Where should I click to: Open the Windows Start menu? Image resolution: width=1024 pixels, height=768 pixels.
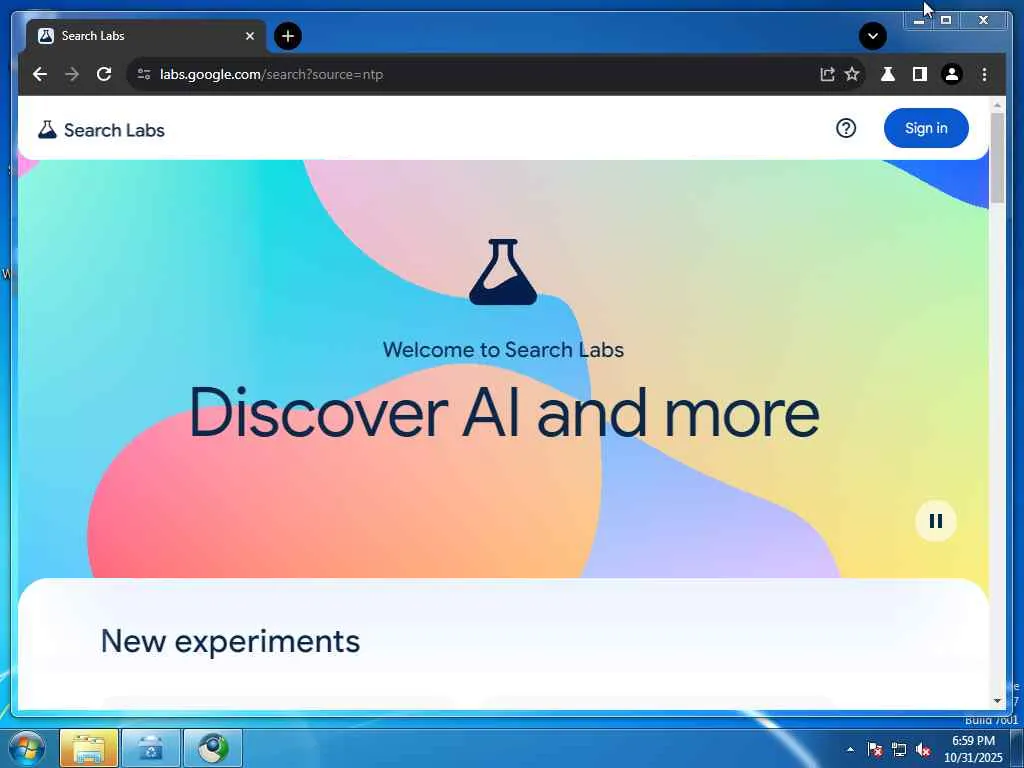tap(26, 748)
